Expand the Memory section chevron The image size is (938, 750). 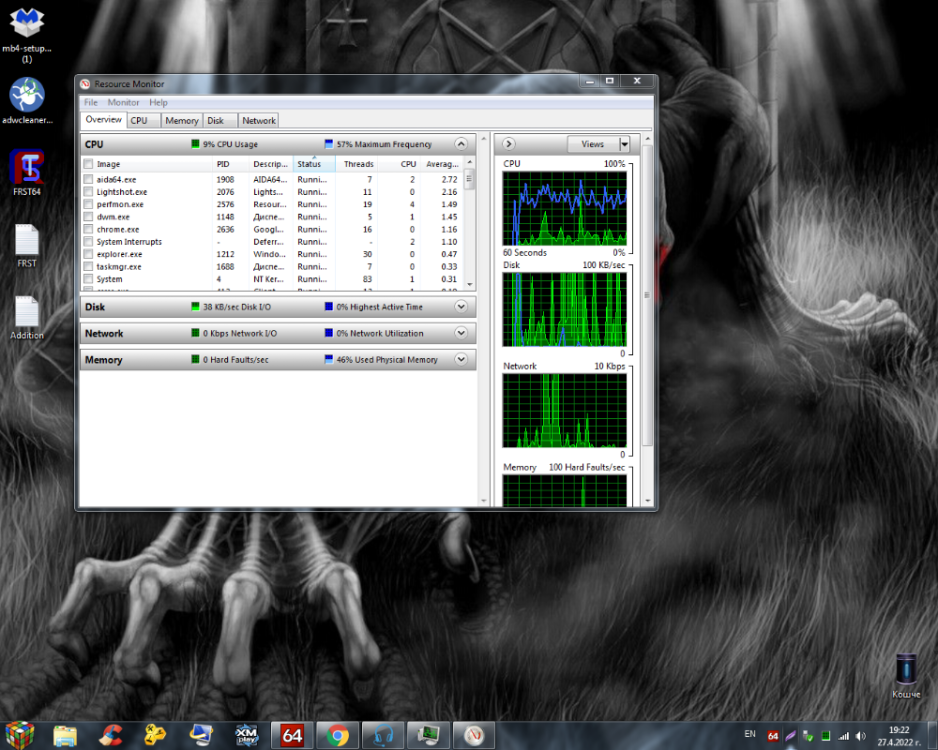(461, 359)
